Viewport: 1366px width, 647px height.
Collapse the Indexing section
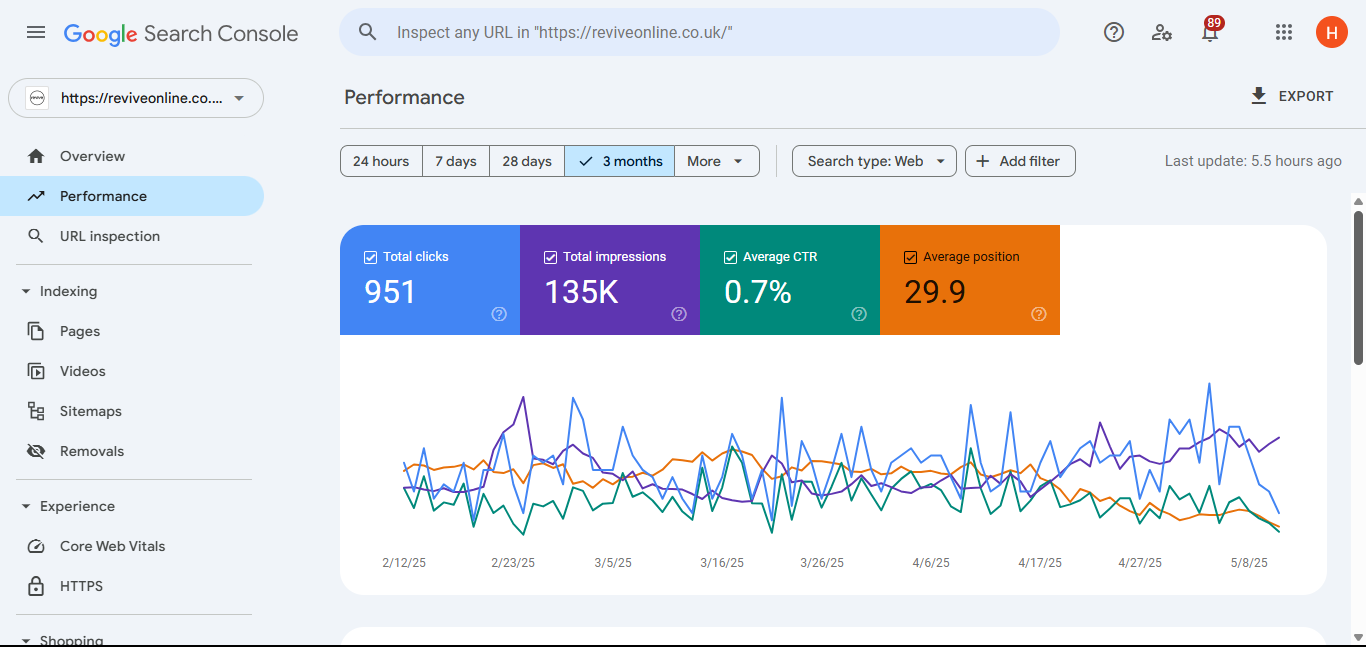[26, 291]
